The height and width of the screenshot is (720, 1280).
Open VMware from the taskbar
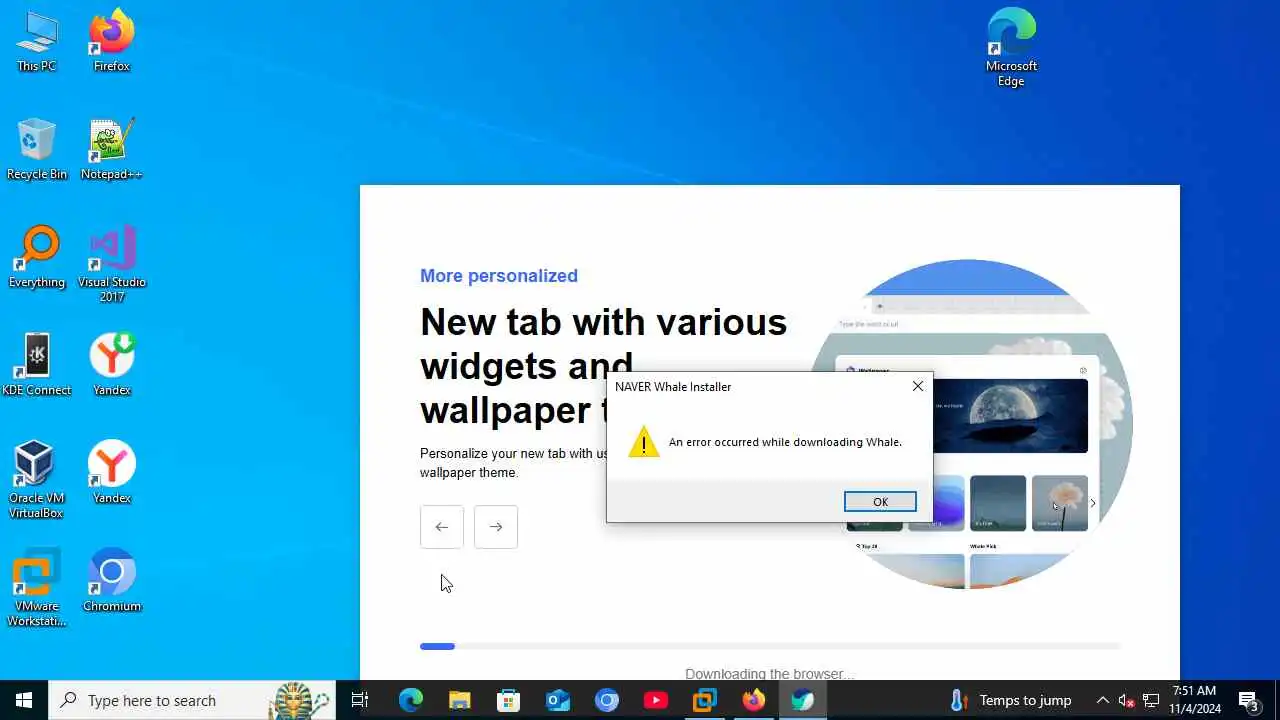click(705, 700)
